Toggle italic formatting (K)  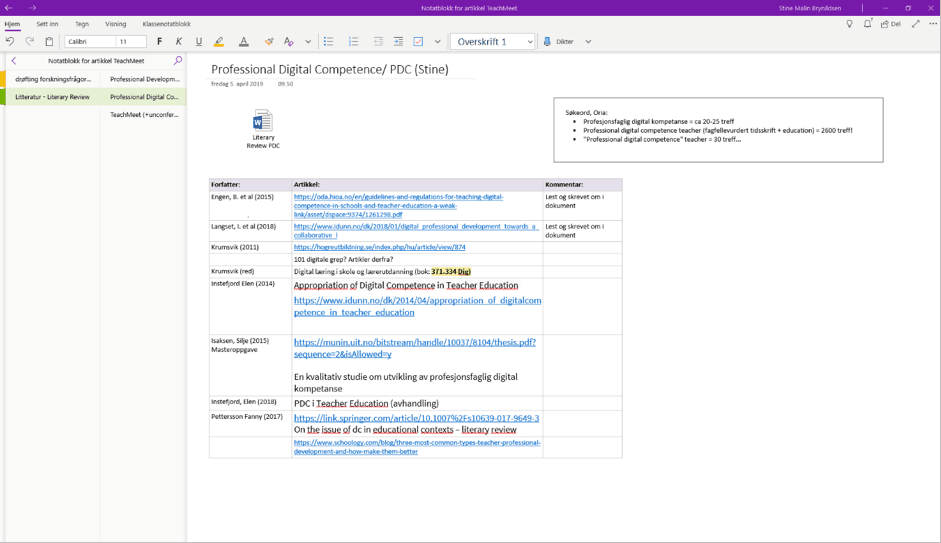[179, 42]
